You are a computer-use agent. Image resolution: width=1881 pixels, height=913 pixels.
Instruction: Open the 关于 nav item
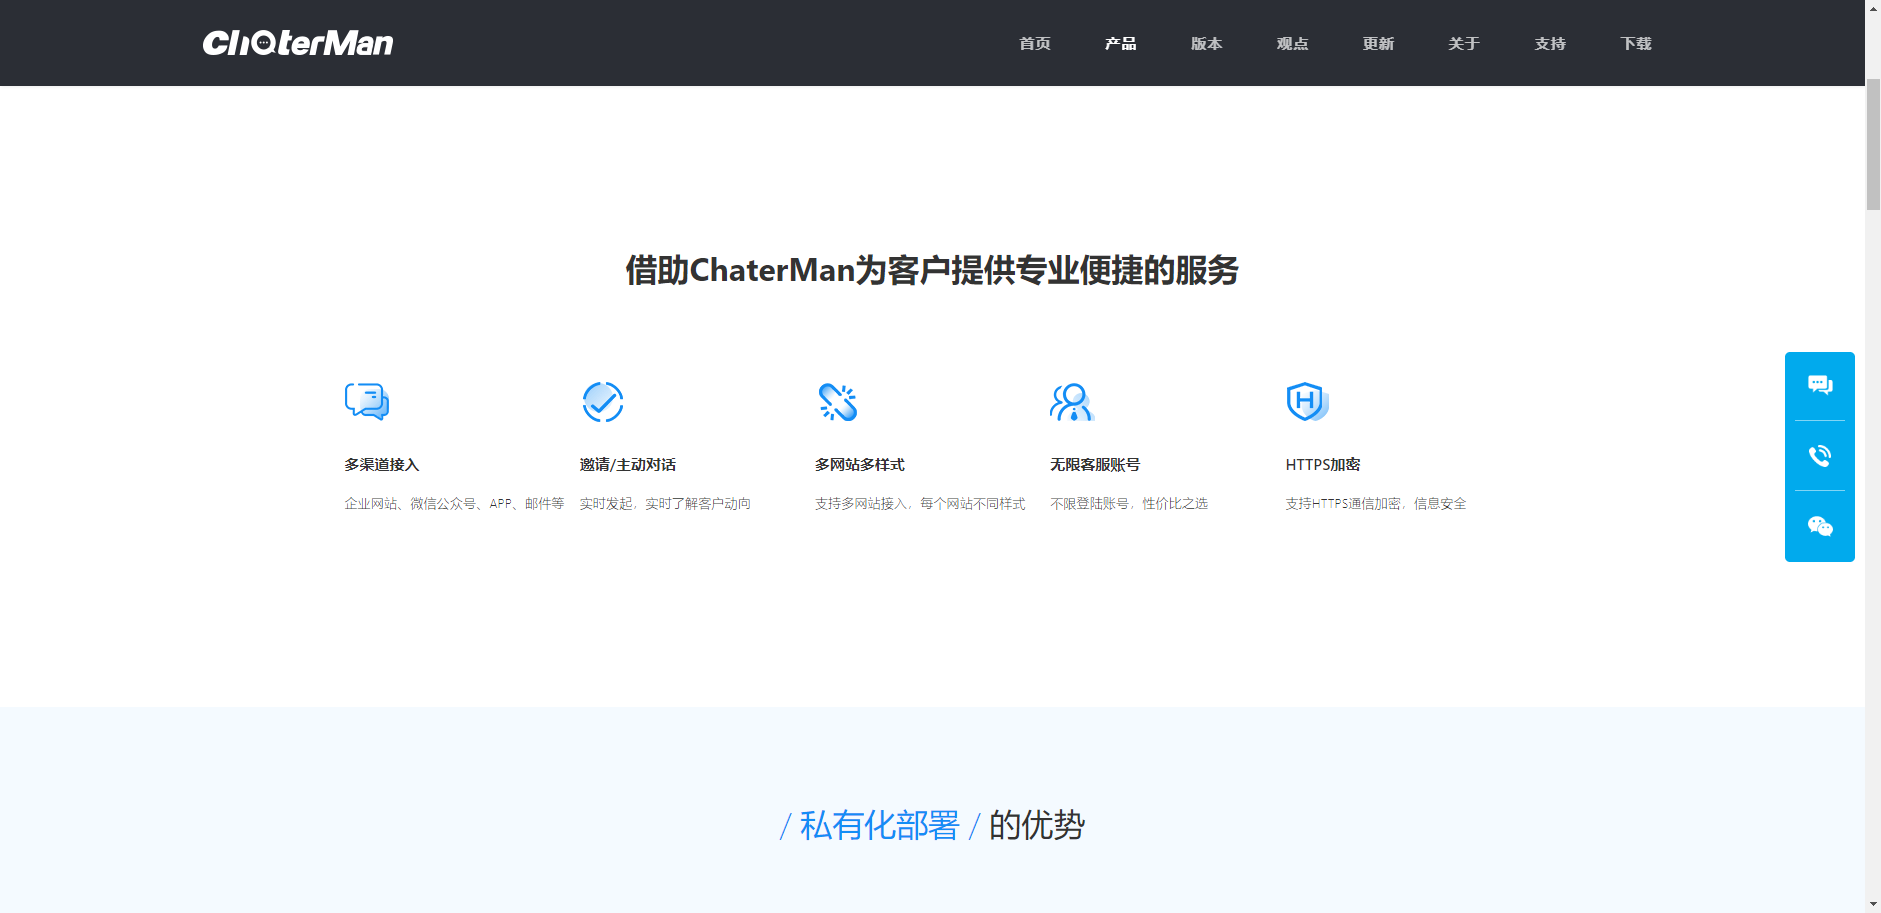click(x=1464, y=44)
